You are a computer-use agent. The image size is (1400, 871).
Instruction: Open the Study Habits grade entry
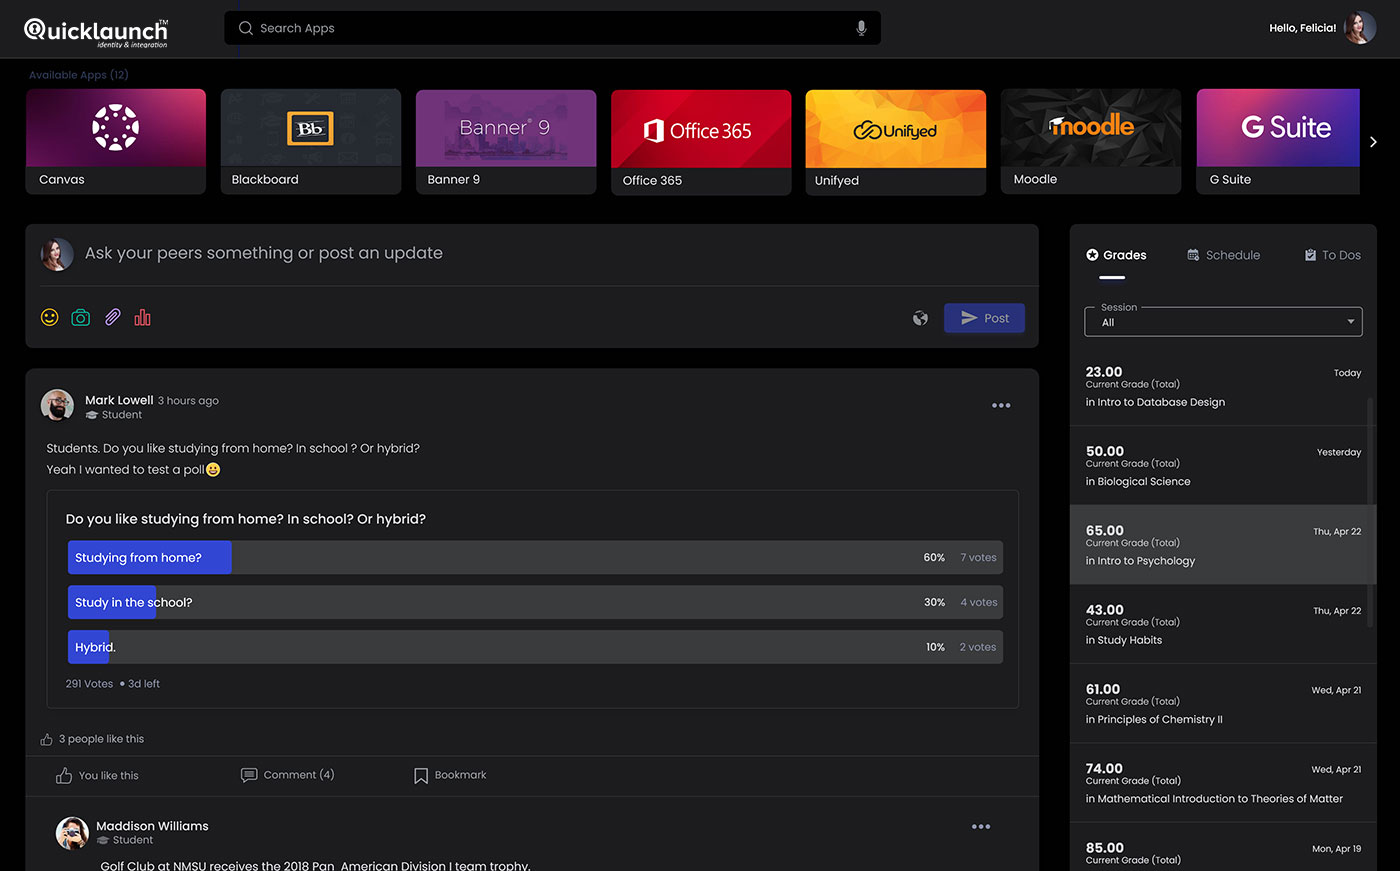[1223, 624]
